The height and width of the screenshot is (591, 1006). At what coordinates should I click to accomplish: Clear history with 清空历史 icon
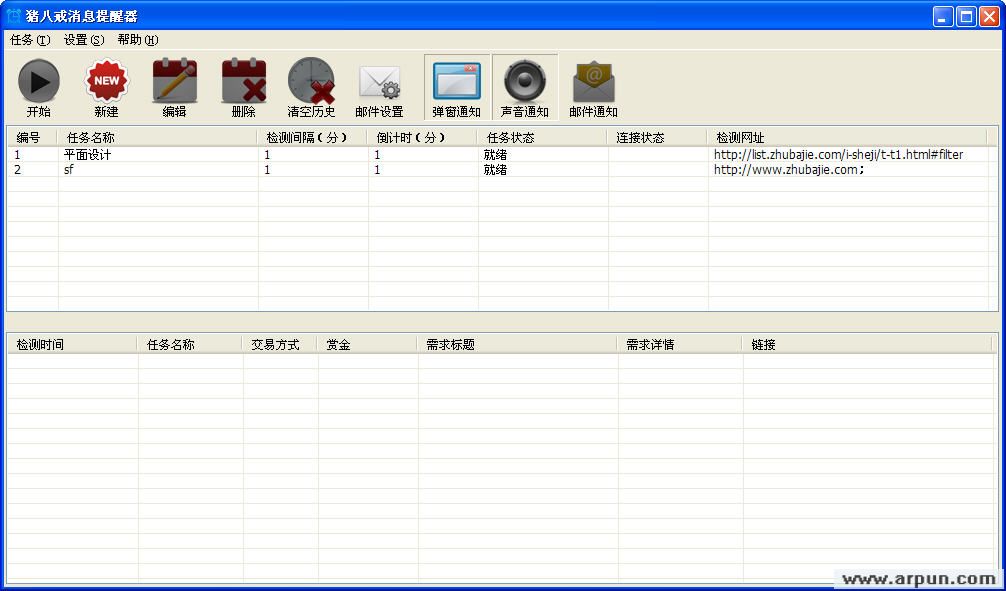tap(311, 82)
